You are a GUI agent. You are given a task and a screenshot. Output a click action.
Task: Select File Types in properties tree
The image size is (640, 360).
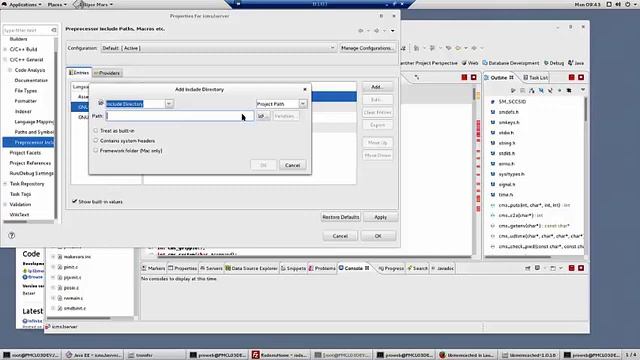[26, 91]
